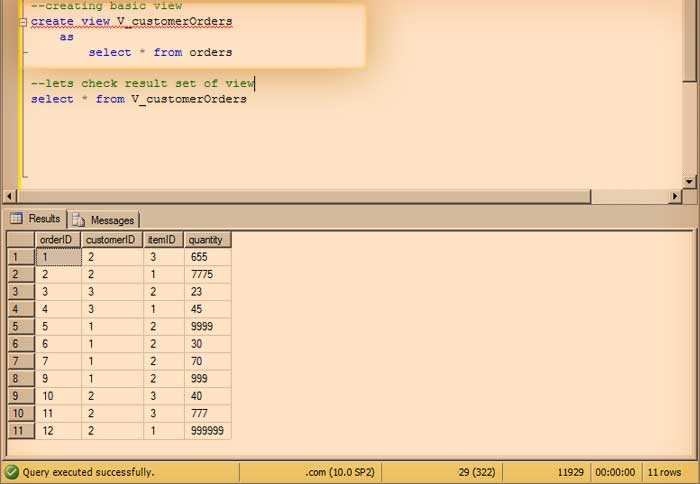700x484 pixels.
Task: Click the Results tab grid icon
Action: (x=17, y=218)
